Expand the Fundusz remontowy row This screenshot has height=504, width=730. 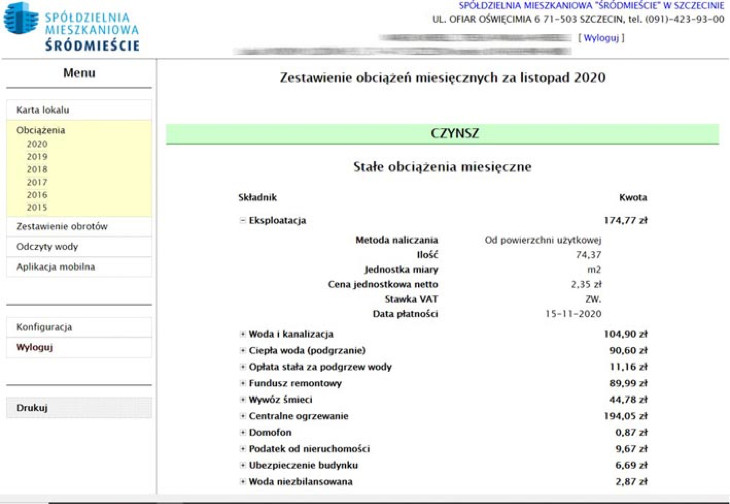click(242, 383)
